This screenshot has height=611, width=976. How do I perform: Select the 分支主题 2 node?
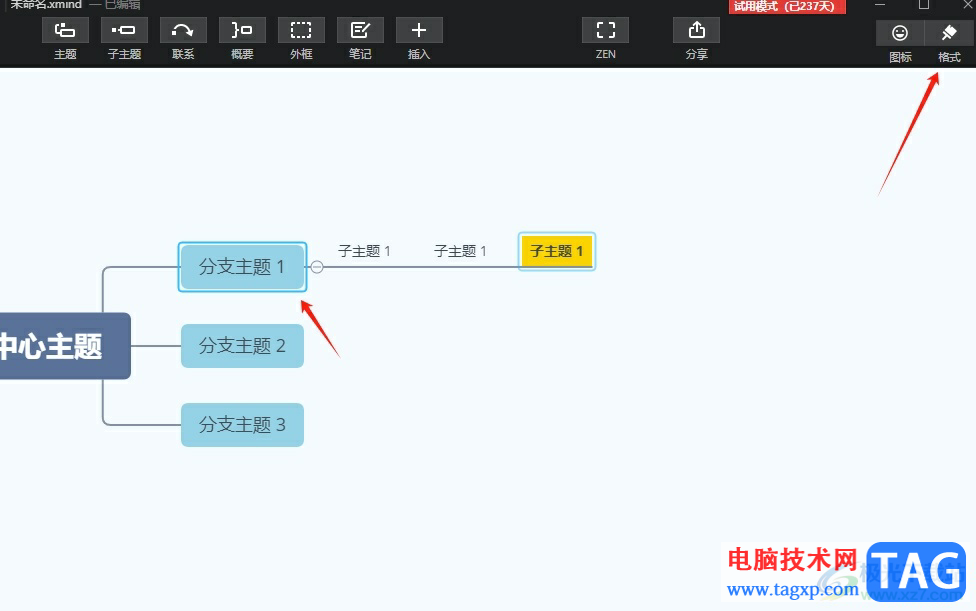[242, 346]
